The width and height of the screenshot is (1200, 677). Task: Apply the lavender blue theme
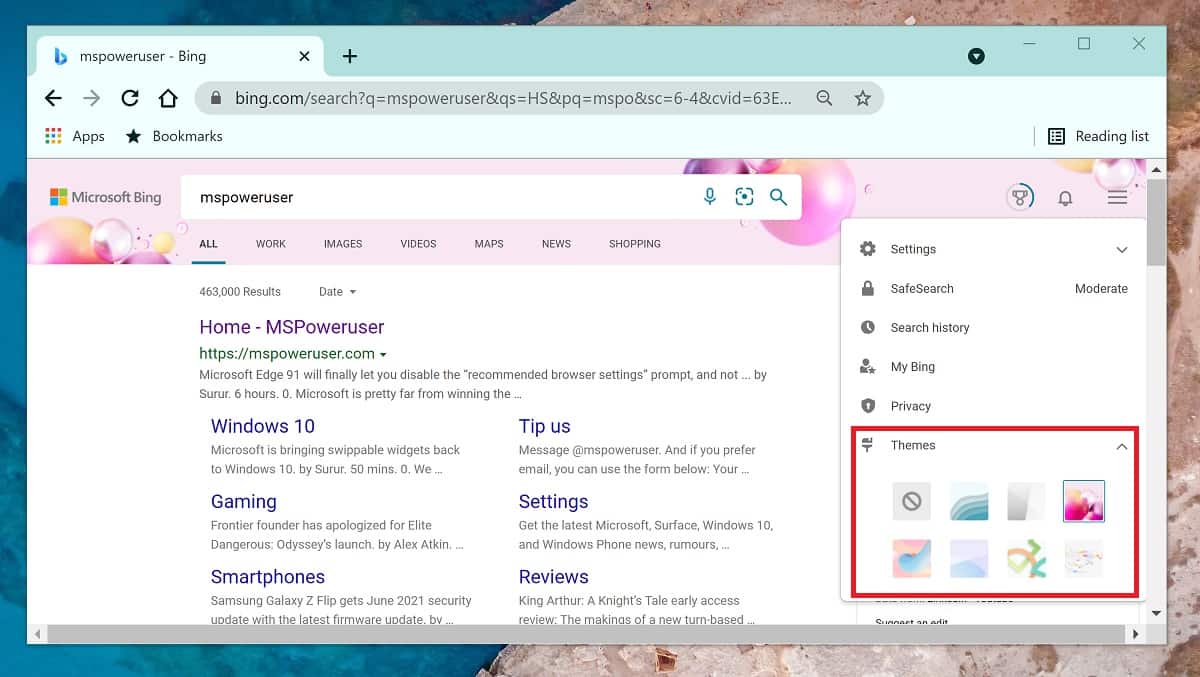click(969, 559)
